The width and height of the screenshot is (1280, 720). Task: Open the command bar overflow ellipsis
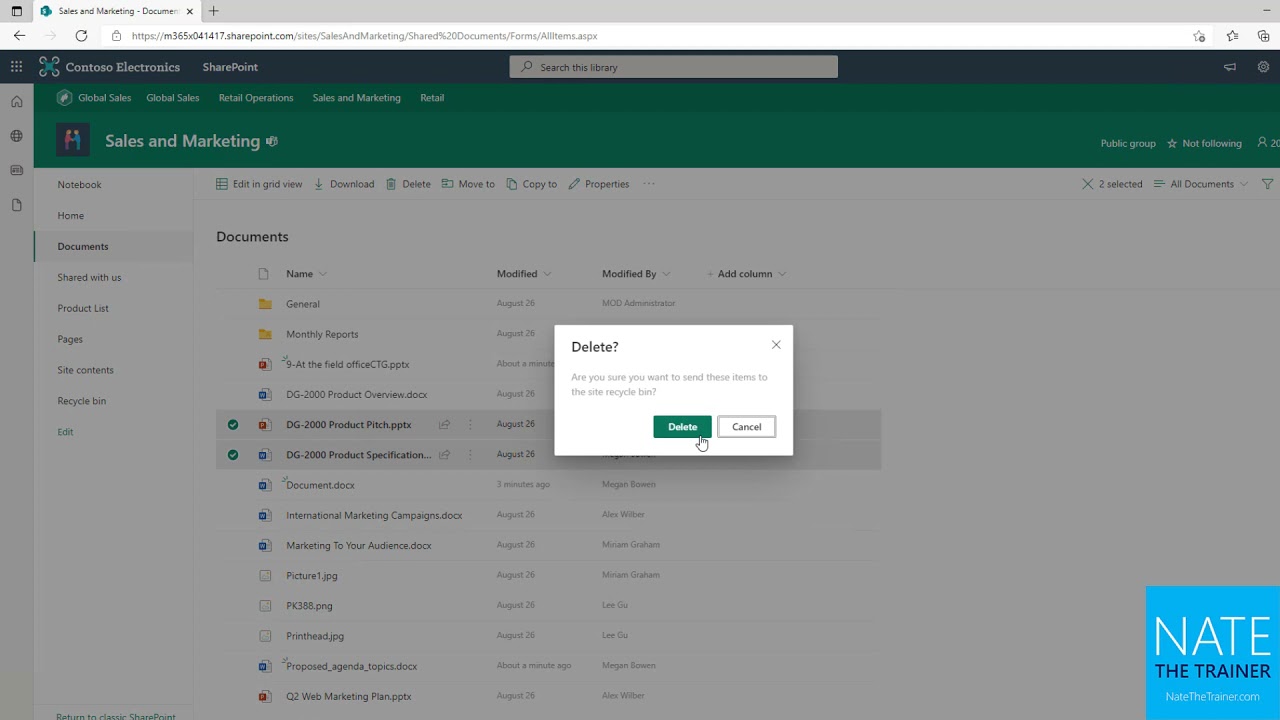[x=649, y=184]
